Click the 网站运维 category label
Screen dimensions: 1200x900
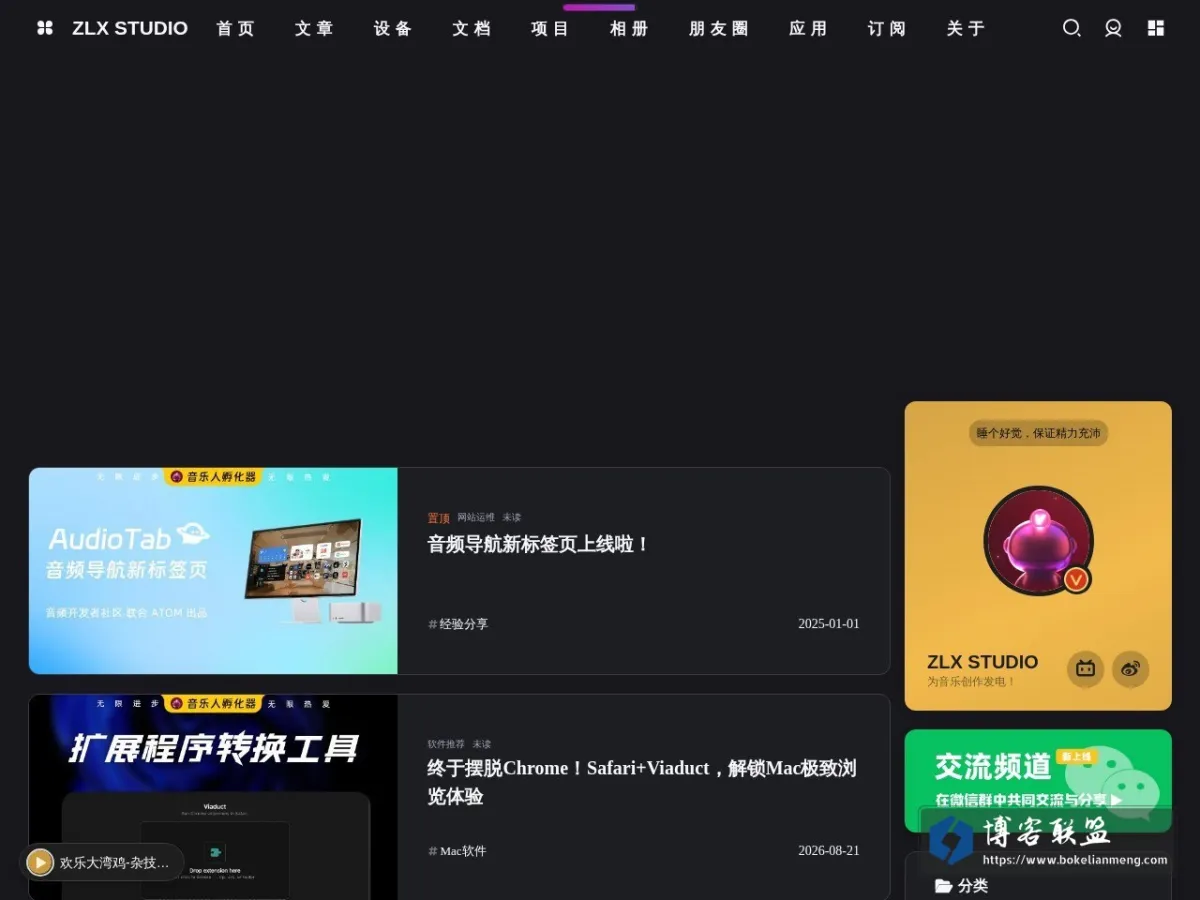click(x=476, y=517)
